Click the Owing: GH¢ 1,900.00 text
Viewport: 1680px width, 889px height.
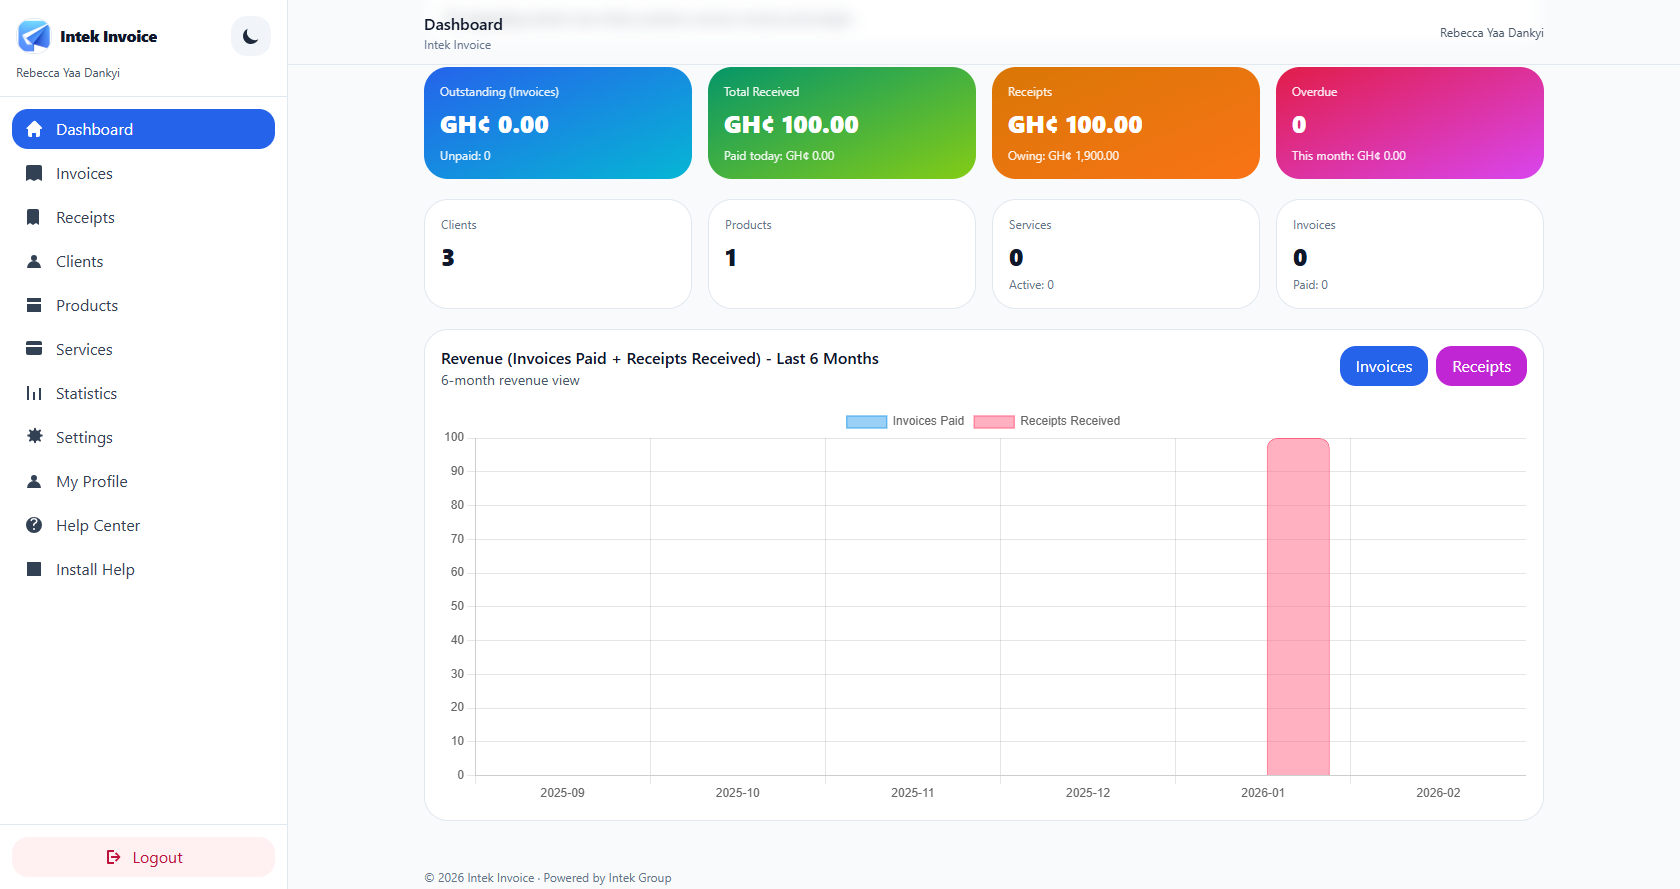tap(1063, 156)
